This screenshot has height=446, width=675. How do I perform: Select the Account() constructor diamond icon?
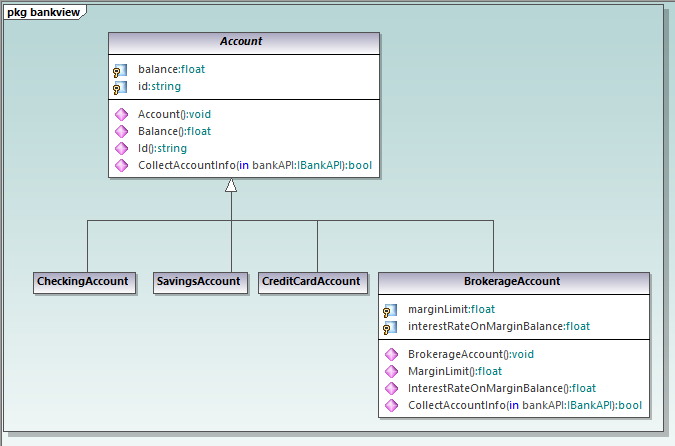pos(121,115)
